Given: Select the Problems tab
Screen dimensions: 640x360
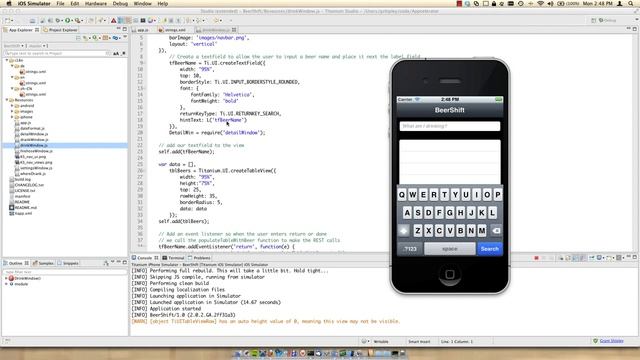Looking at the screenshot, I should (199, 258).
